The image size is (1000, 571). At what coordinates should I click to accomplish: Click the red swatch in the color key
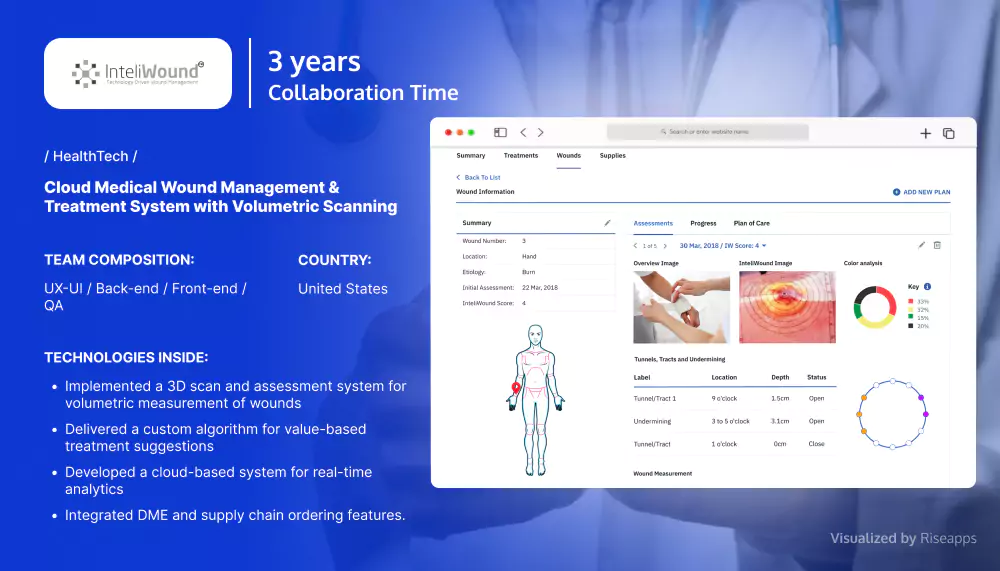pos(911,301)
